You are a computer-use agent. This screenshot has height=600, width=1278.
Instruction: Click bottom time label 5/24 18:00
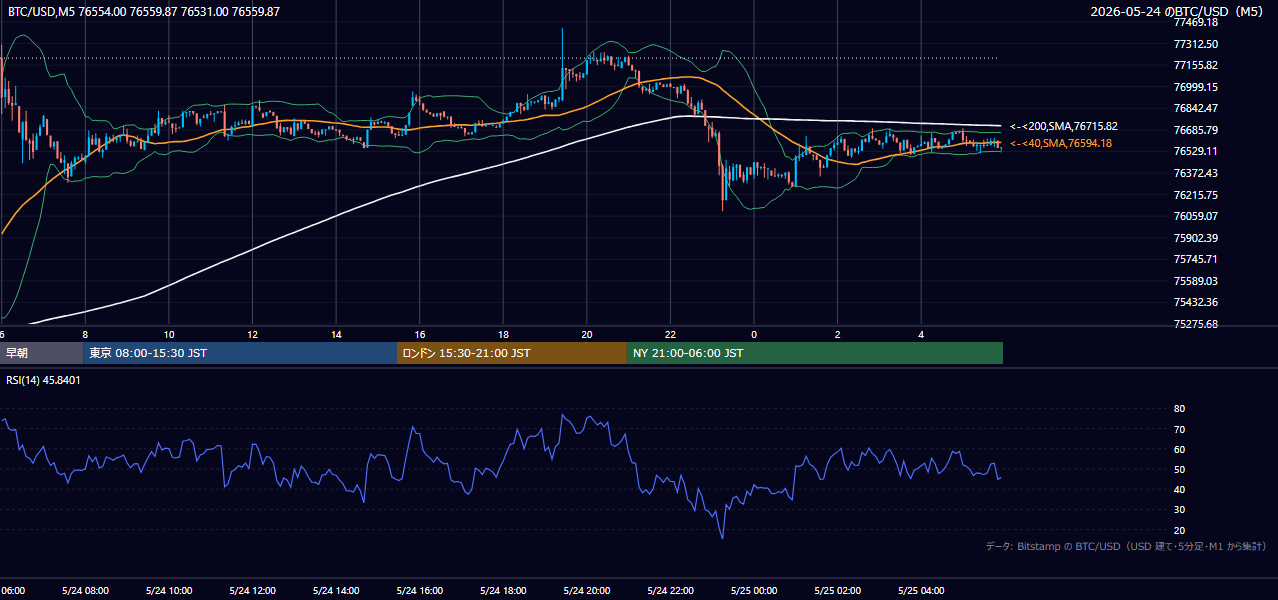click(x=503, y=591)
